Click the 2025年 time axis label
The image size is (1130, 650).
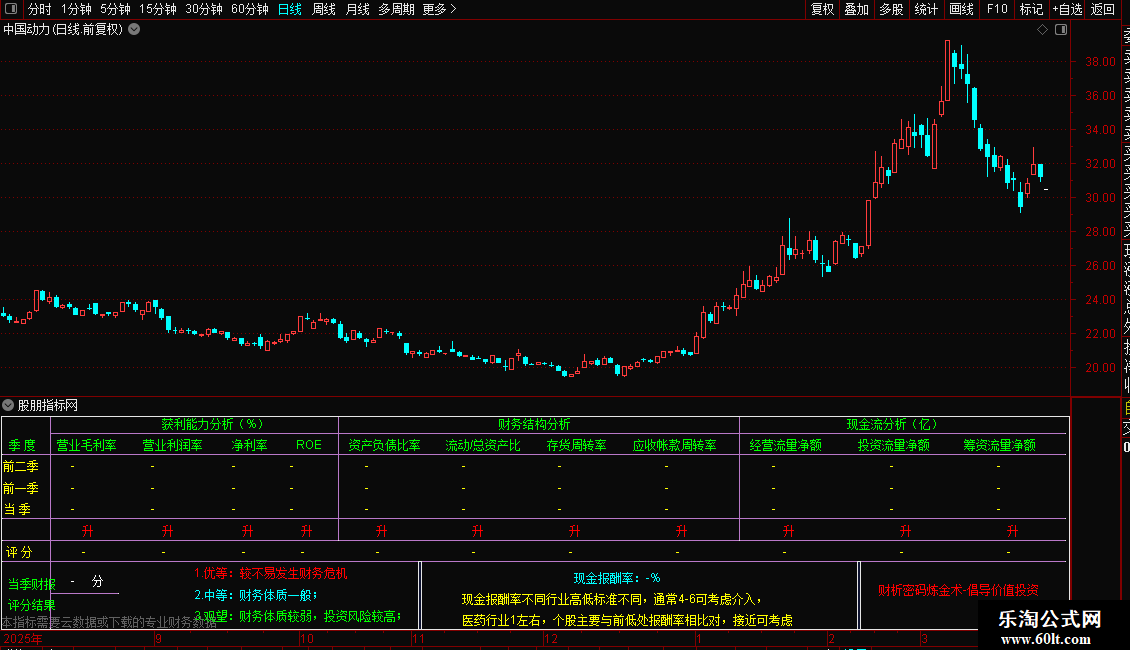22,638
